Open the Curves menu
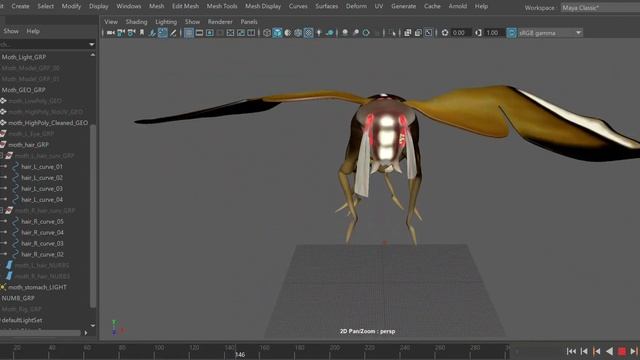The image size is (640, 360). coord(298,6)
